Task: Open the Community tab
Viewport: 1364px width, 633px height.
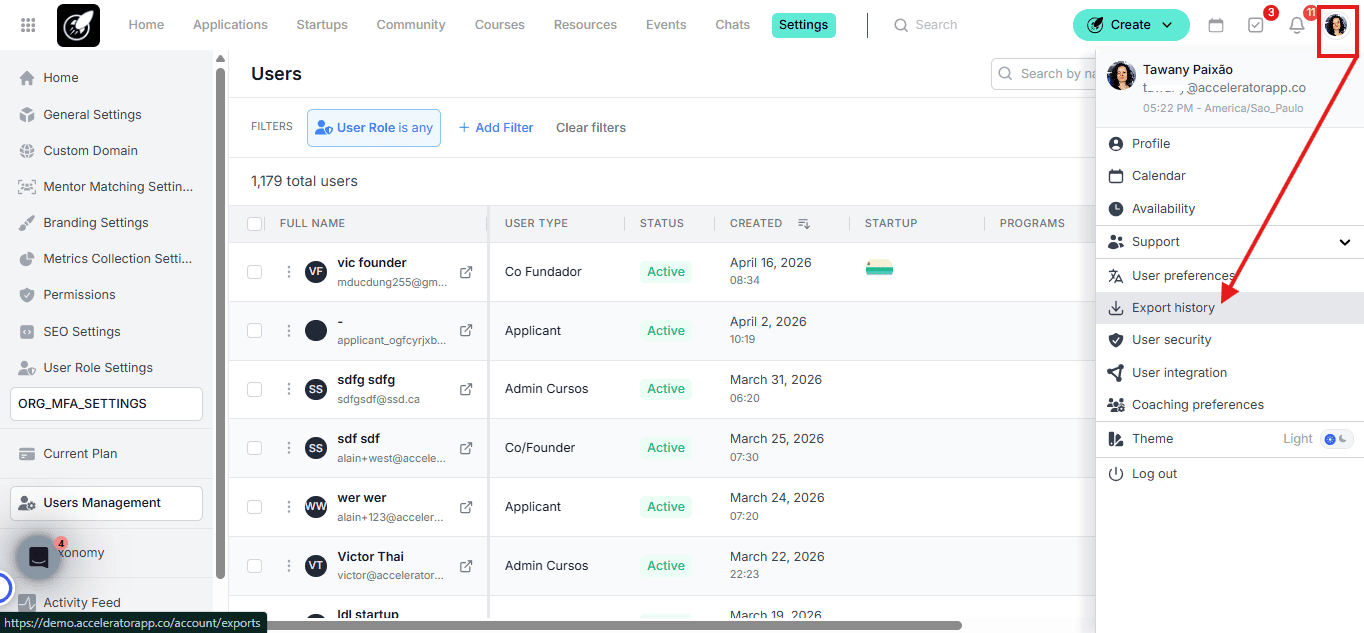Action: [411, 25]
